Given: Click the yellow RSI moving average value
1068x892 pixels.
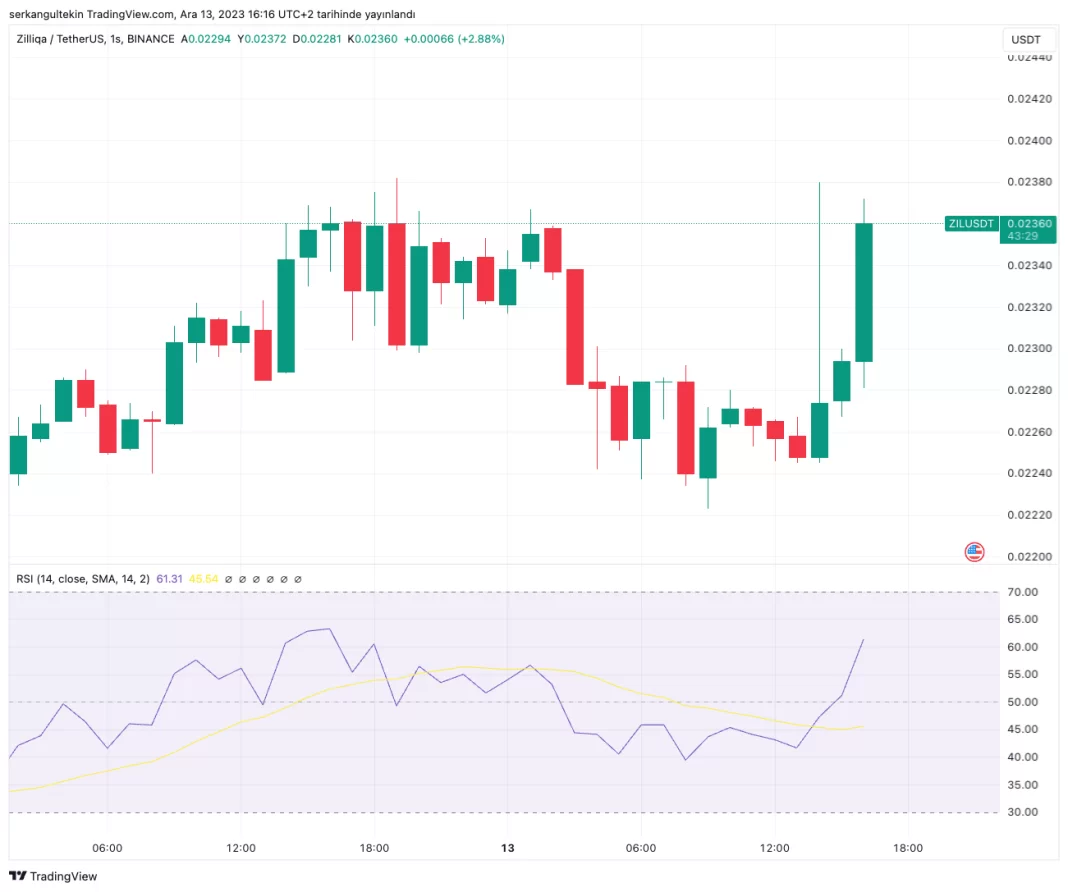Looking at the screenshot, I should 203,579.
